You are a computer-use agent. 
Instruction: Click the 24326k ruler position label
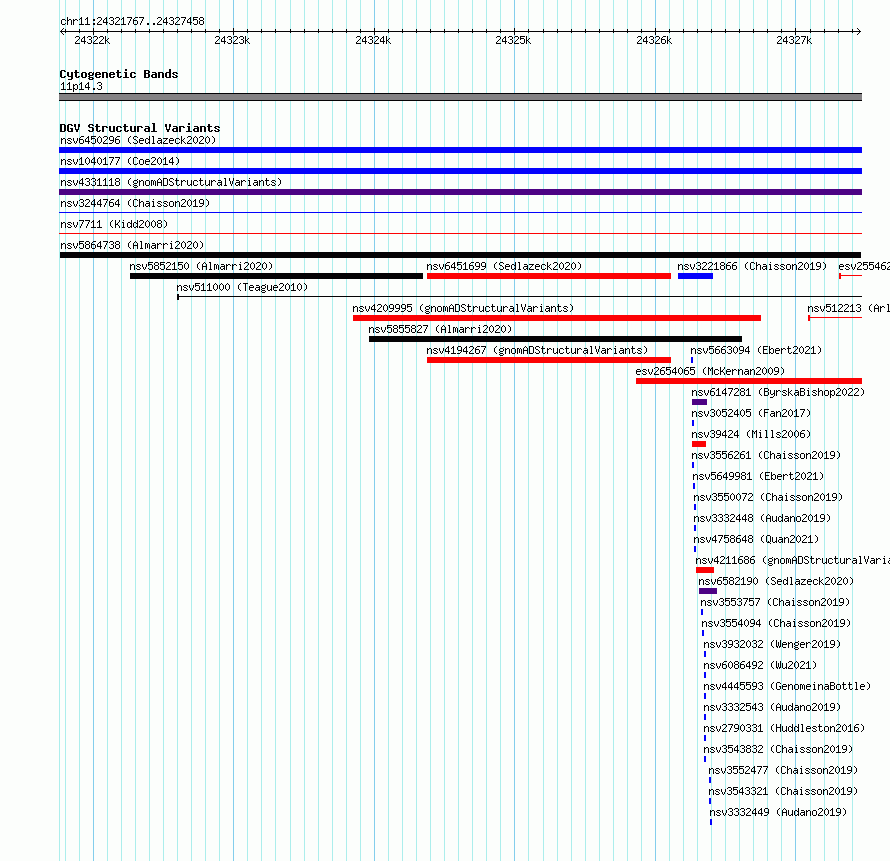coord(654,40)
